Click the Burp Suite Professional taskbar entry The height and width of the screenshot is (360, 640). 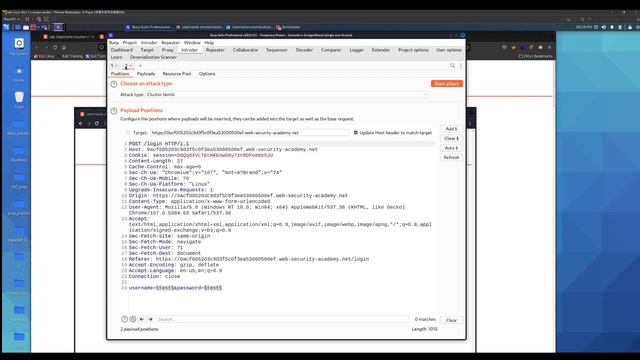coord(149,27)
